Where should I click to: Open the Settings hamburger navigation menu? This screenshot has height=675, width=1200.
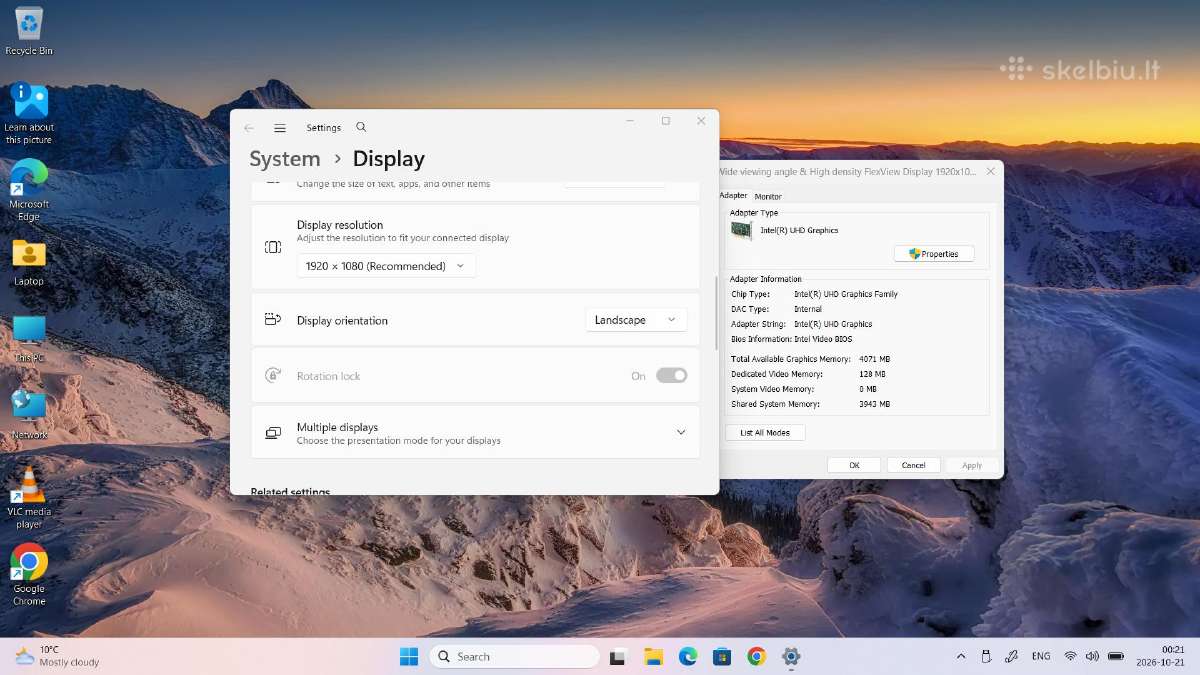tap(280, 128)
